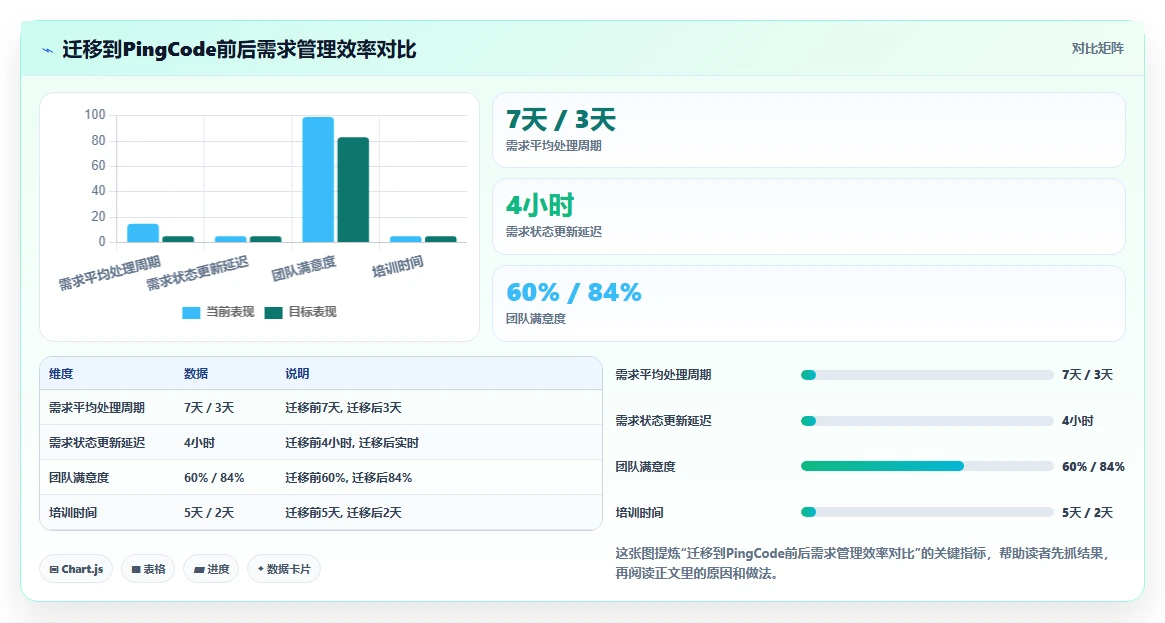The image size is (1165, 623).
Task: Click table cell 迁移前4小时, 迁移后实时
Action: (x=352, y=443)
